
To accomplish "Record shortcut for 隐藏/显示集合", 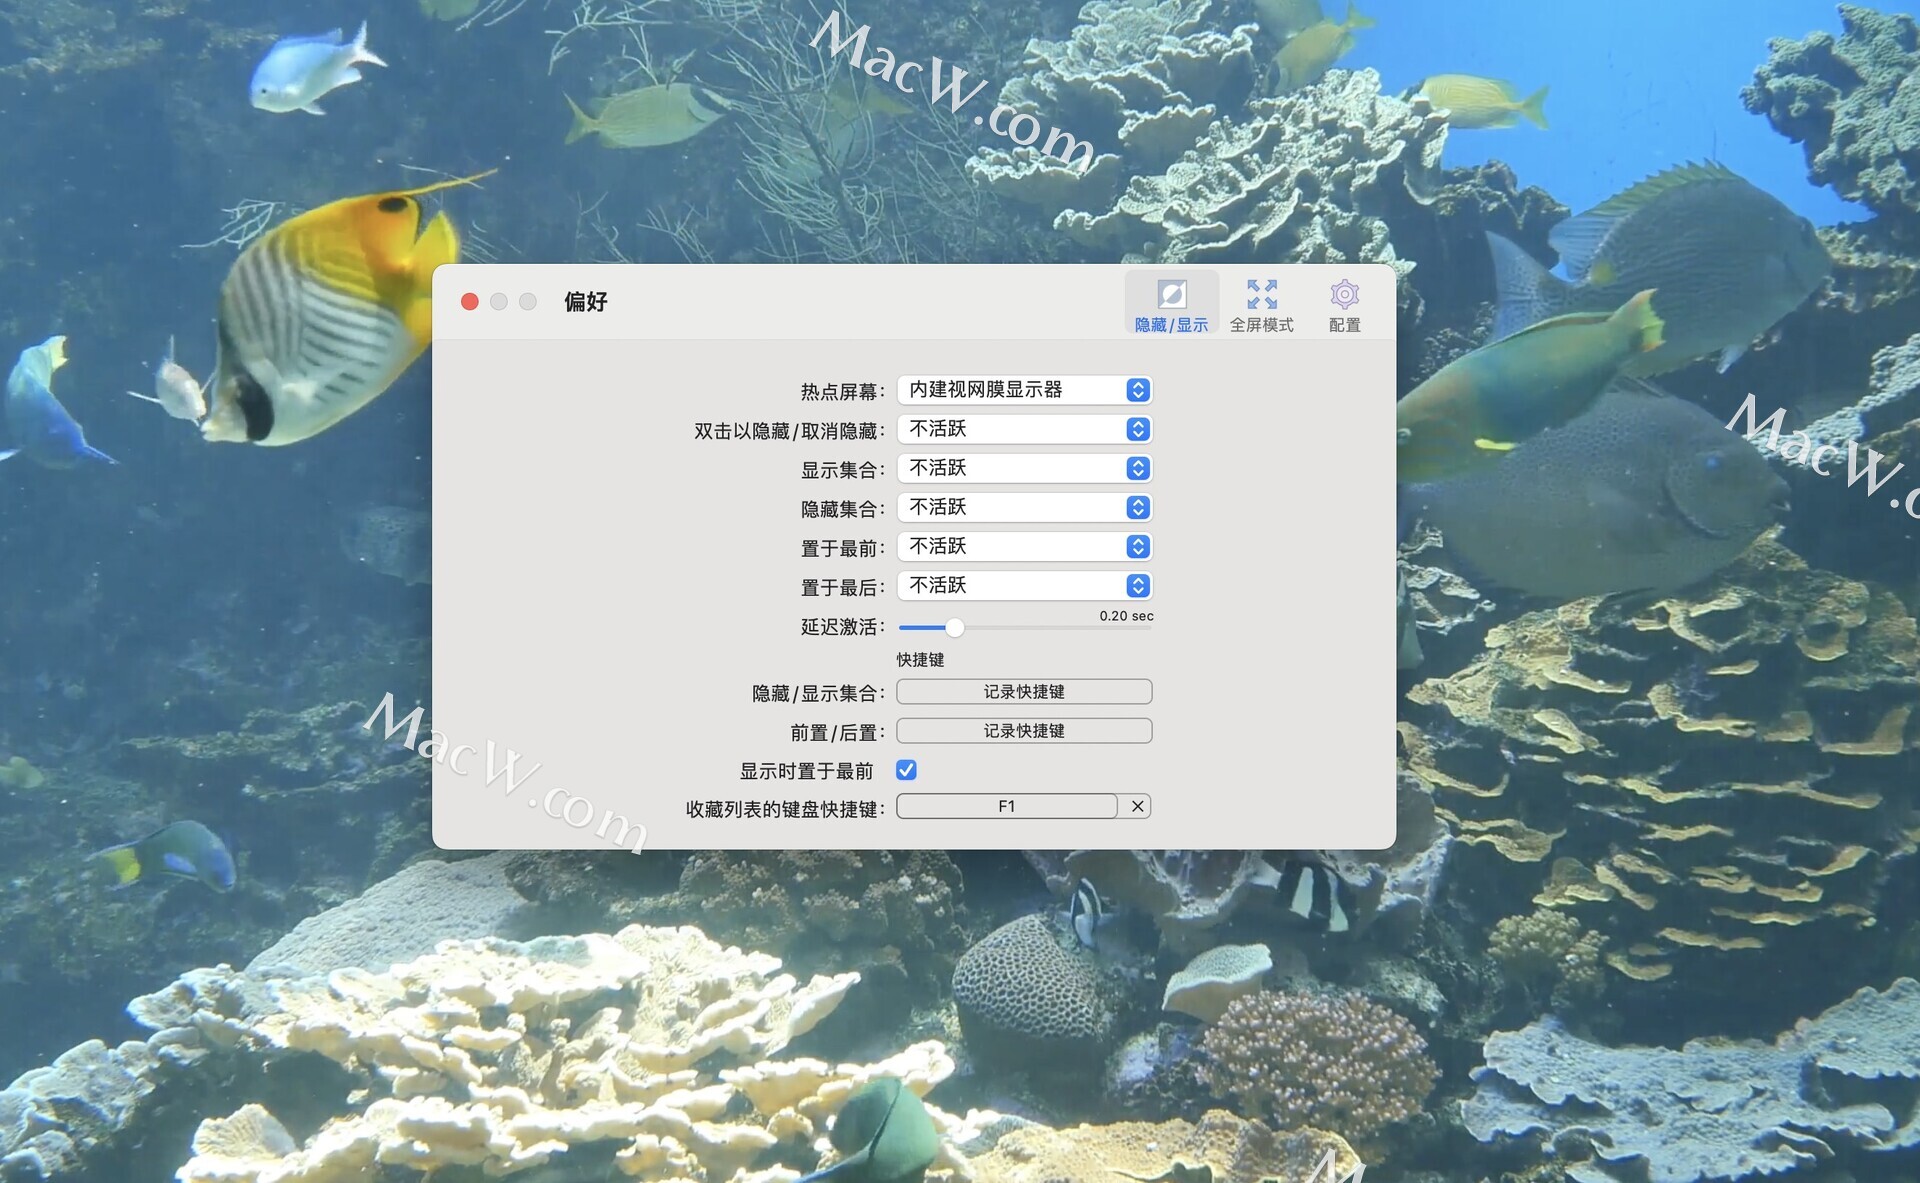I will point(1024,692).
